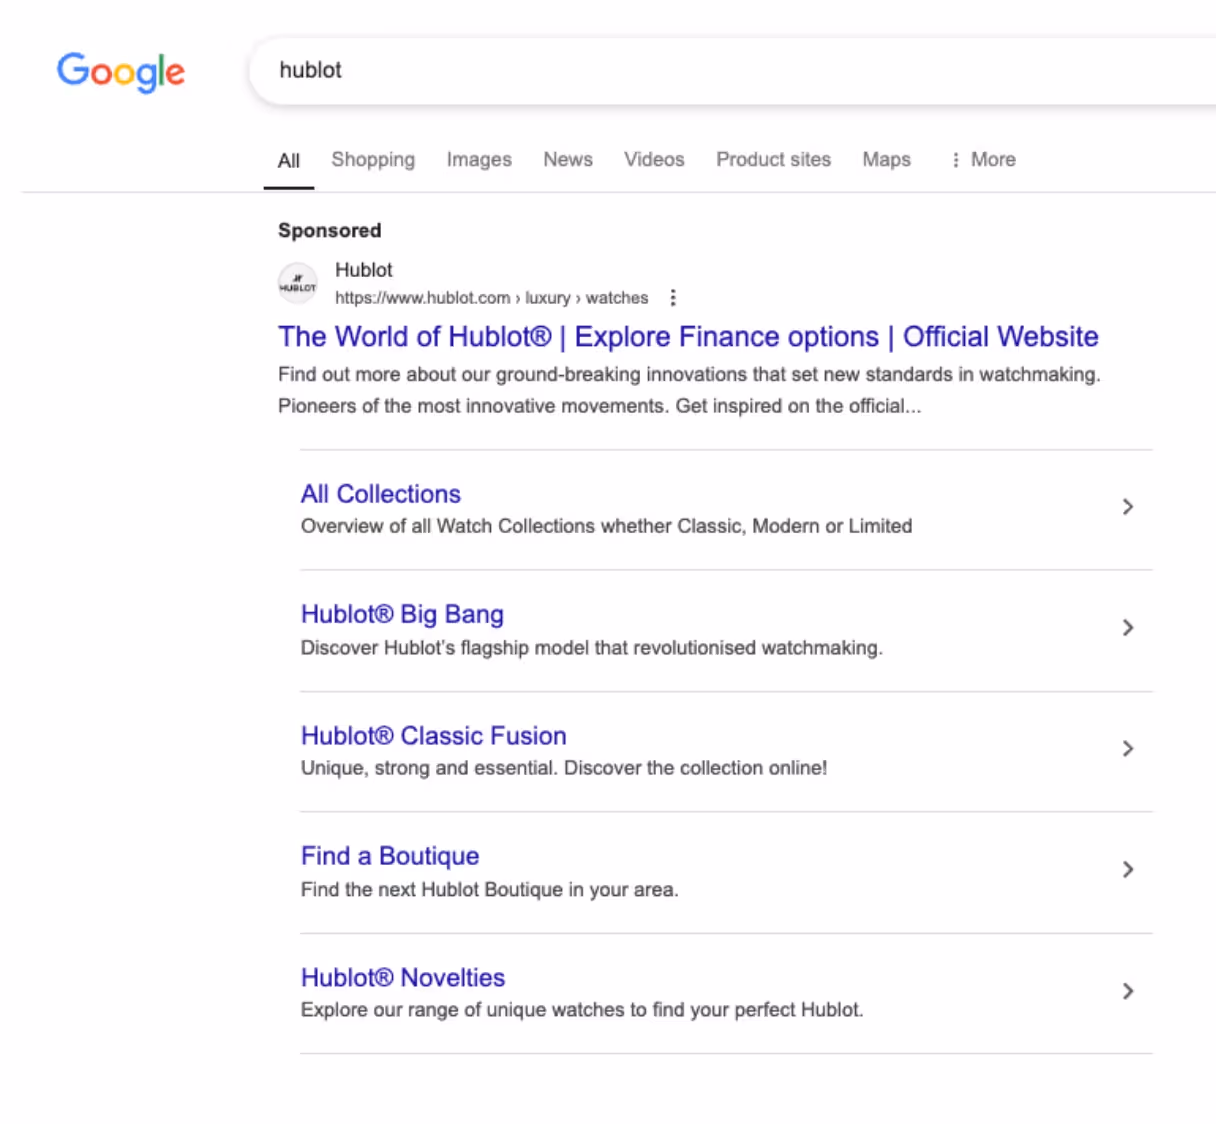
Task: Switch to the Shopping tab
Action: point(373,159)
